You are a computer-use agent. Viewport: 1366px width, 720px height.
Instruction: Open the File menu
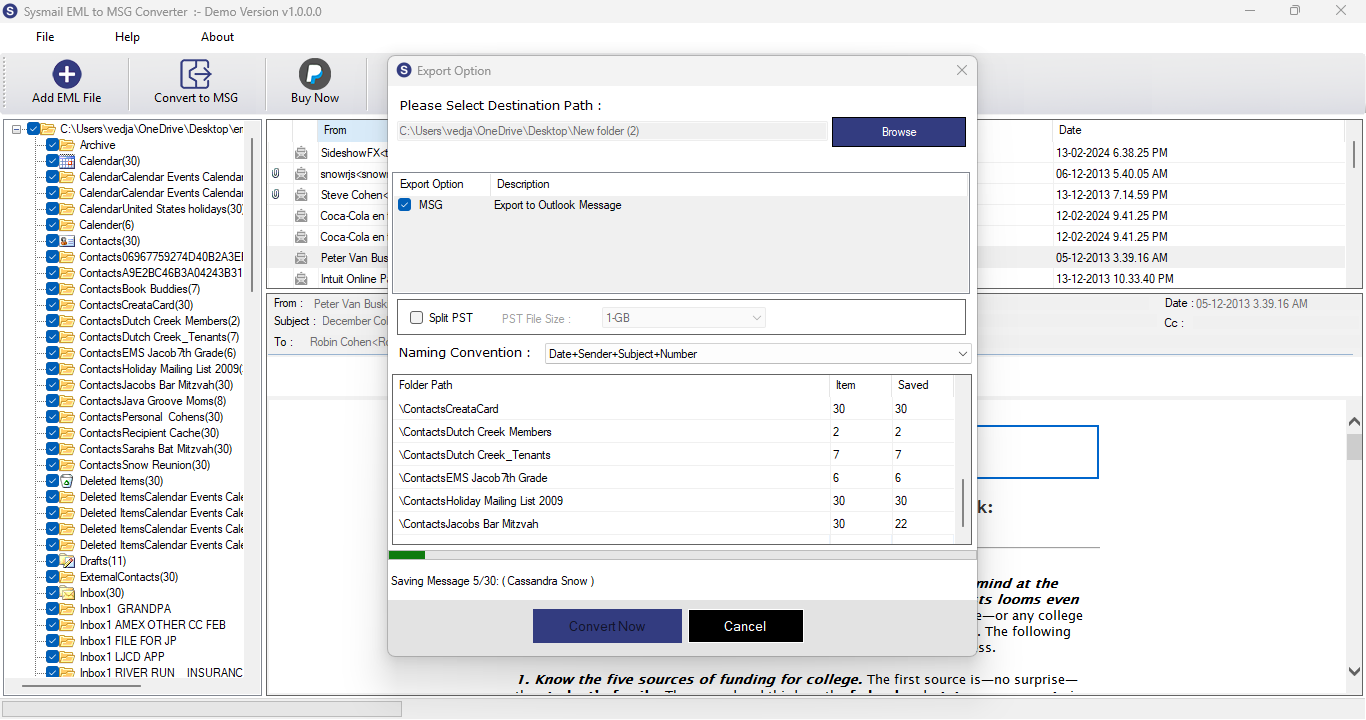45,37
